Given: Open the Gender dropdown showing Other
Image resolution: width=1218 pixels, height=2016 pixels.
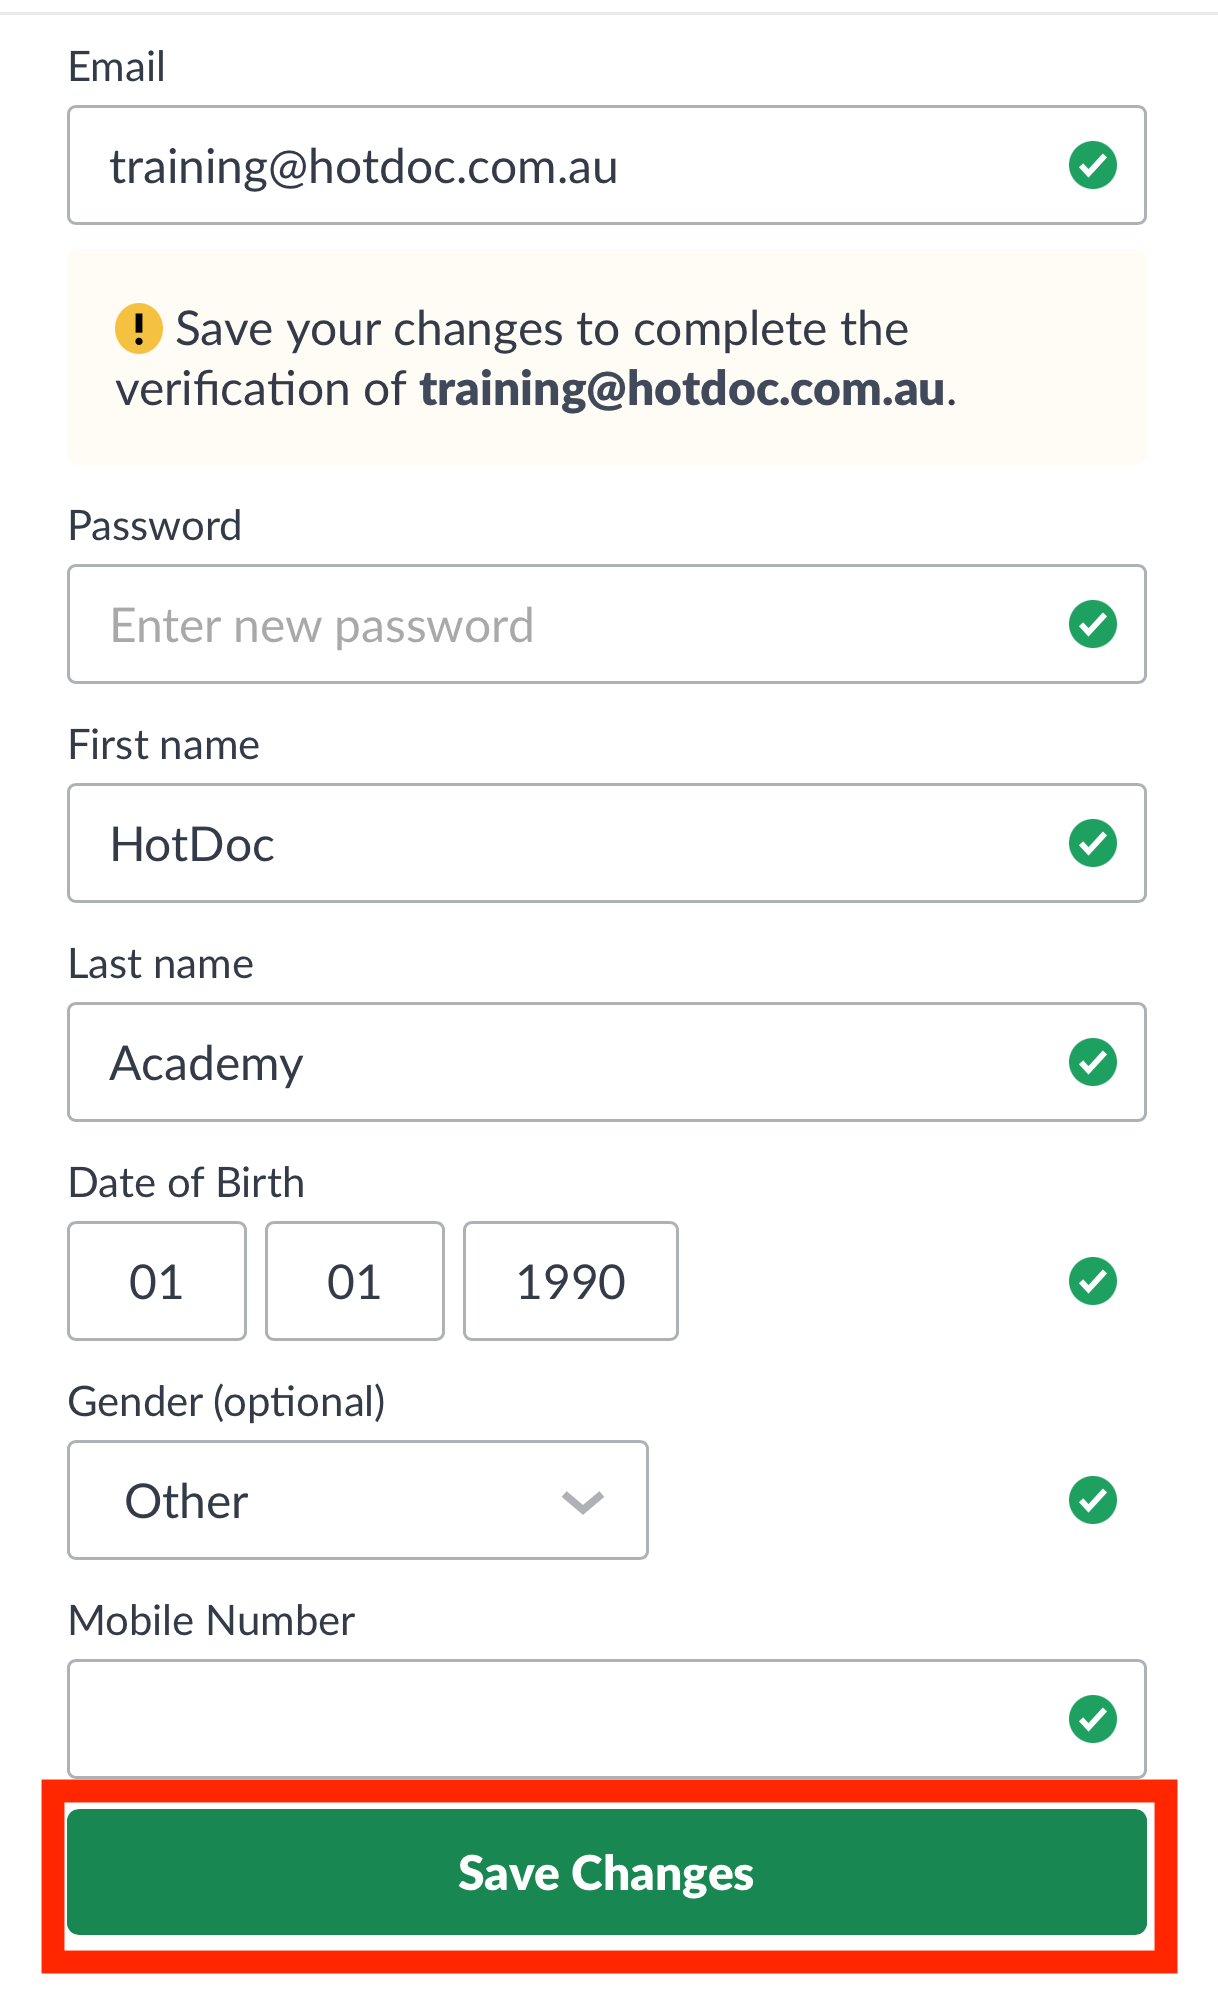Looking at the screenshot, I should 358,1500.
